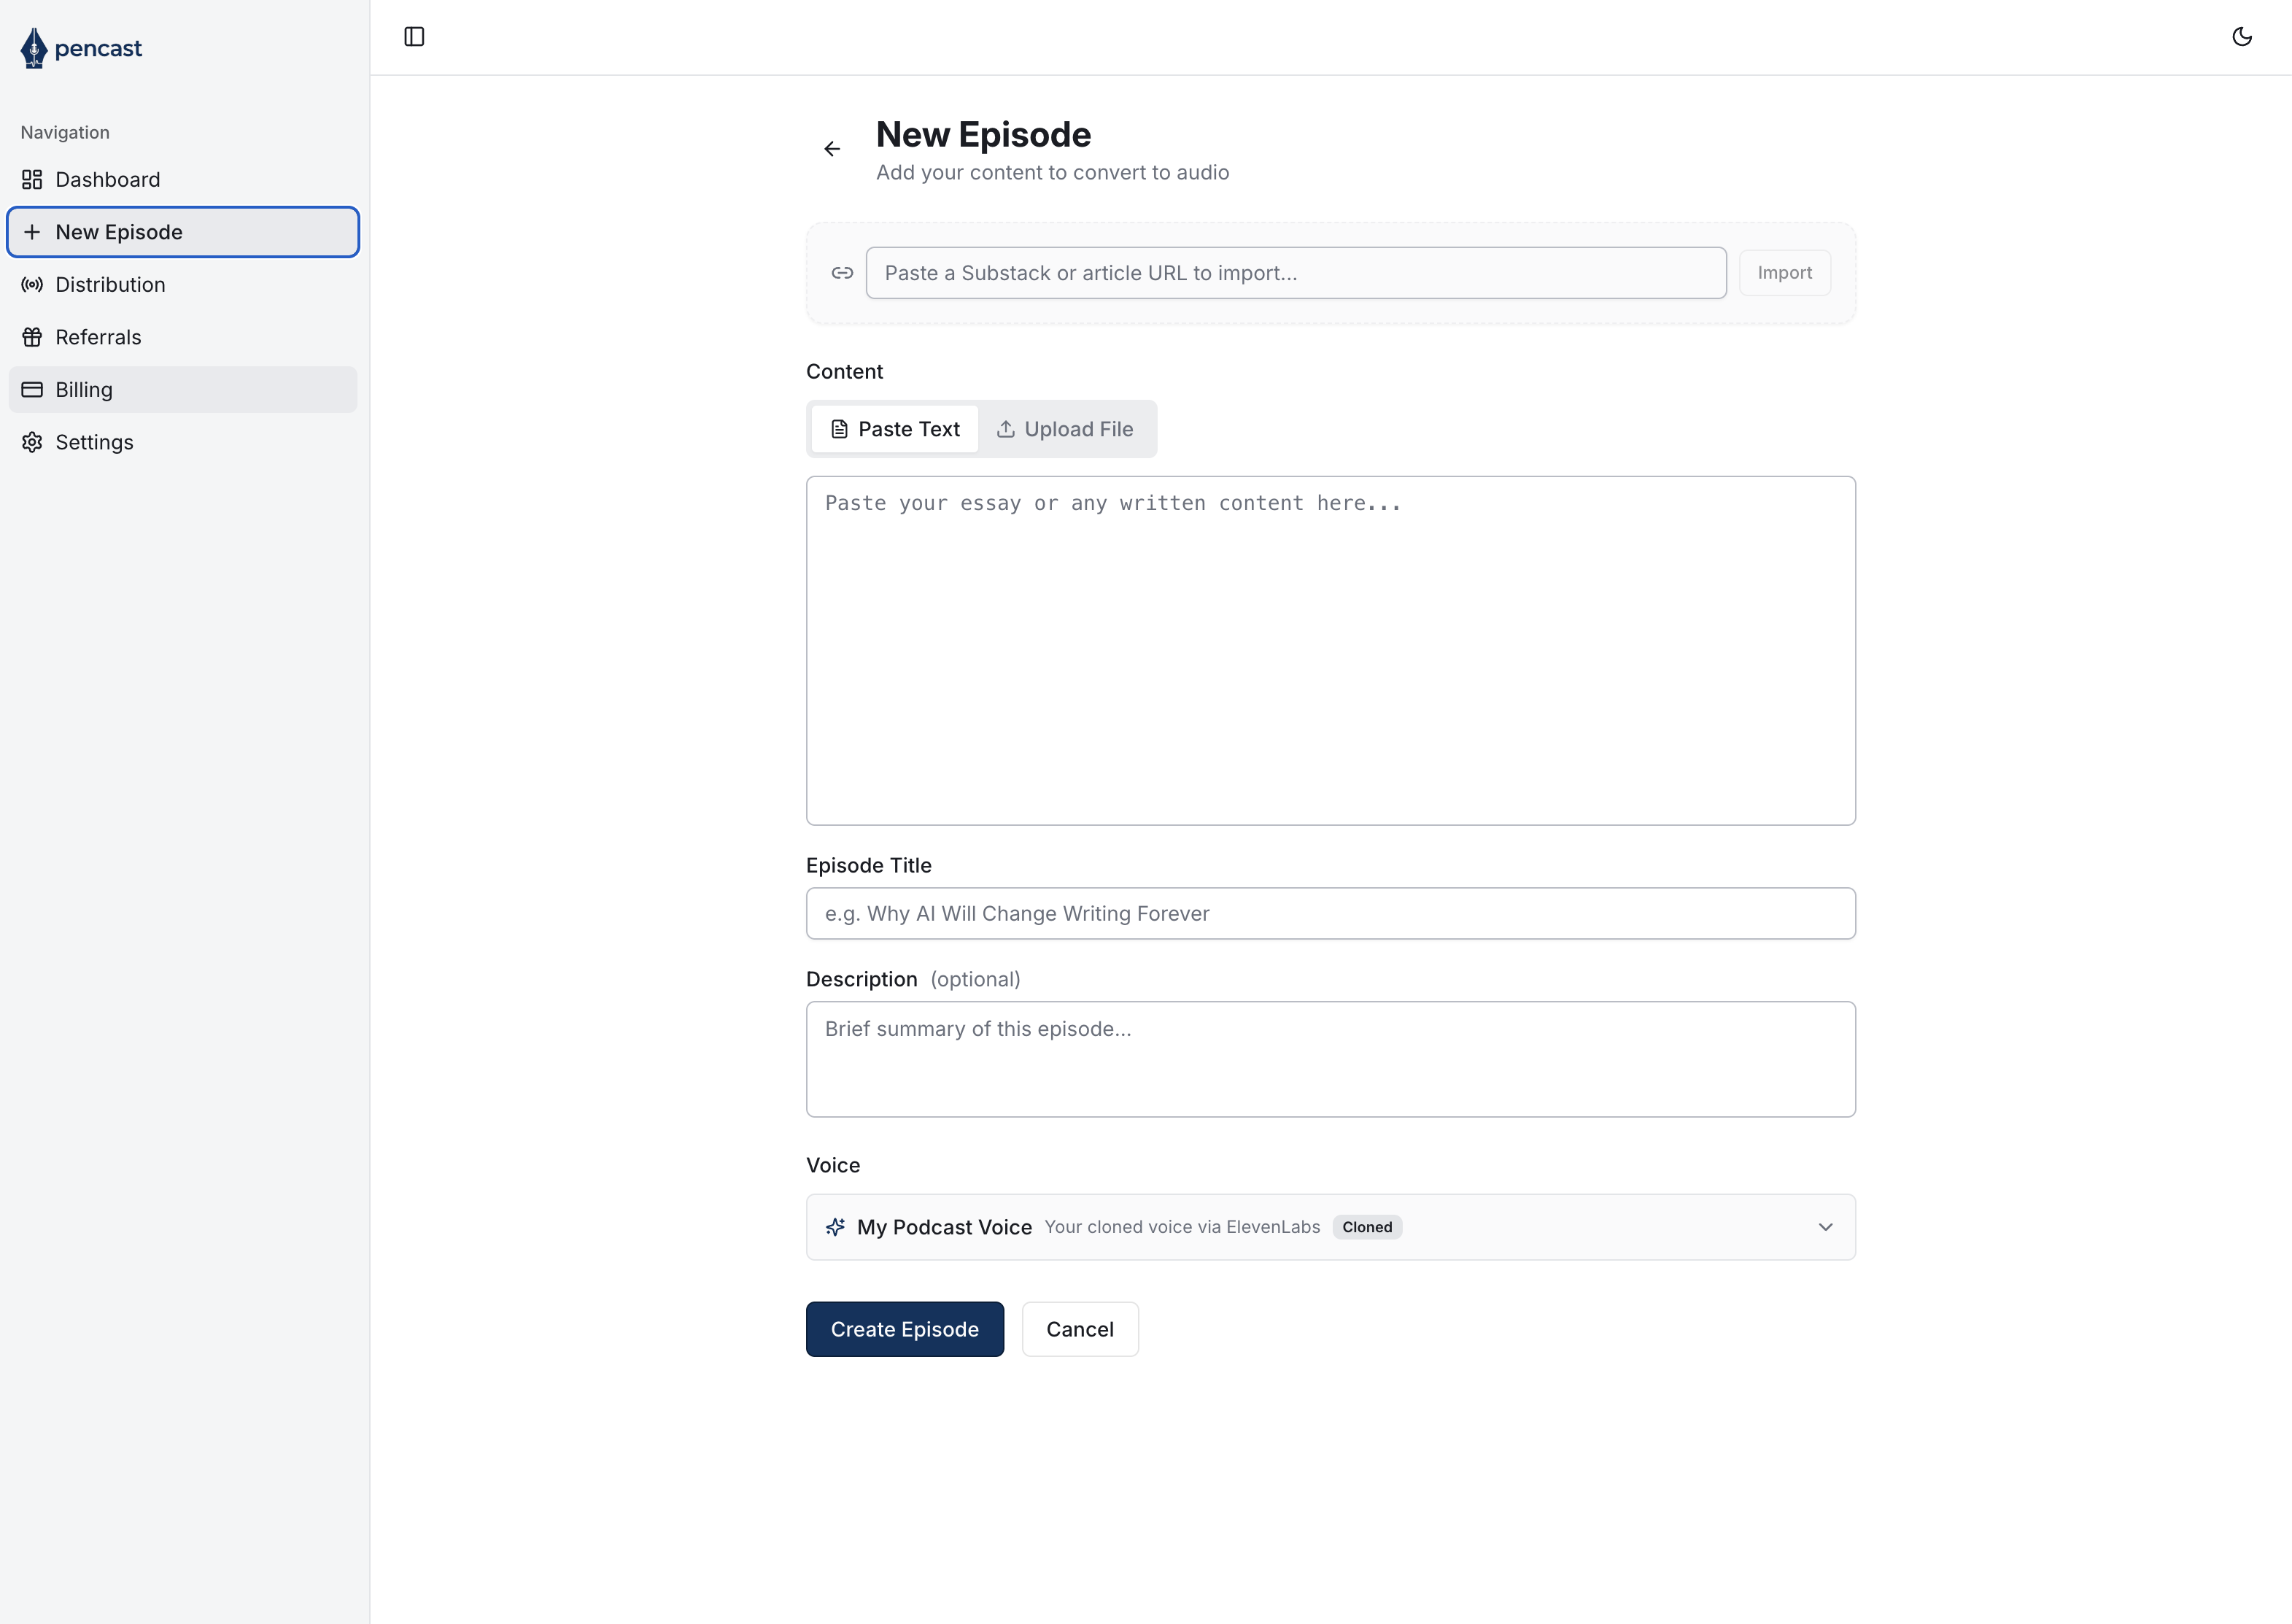Click the Import button
The image size is (2292, 1624).
(1784, 273)
